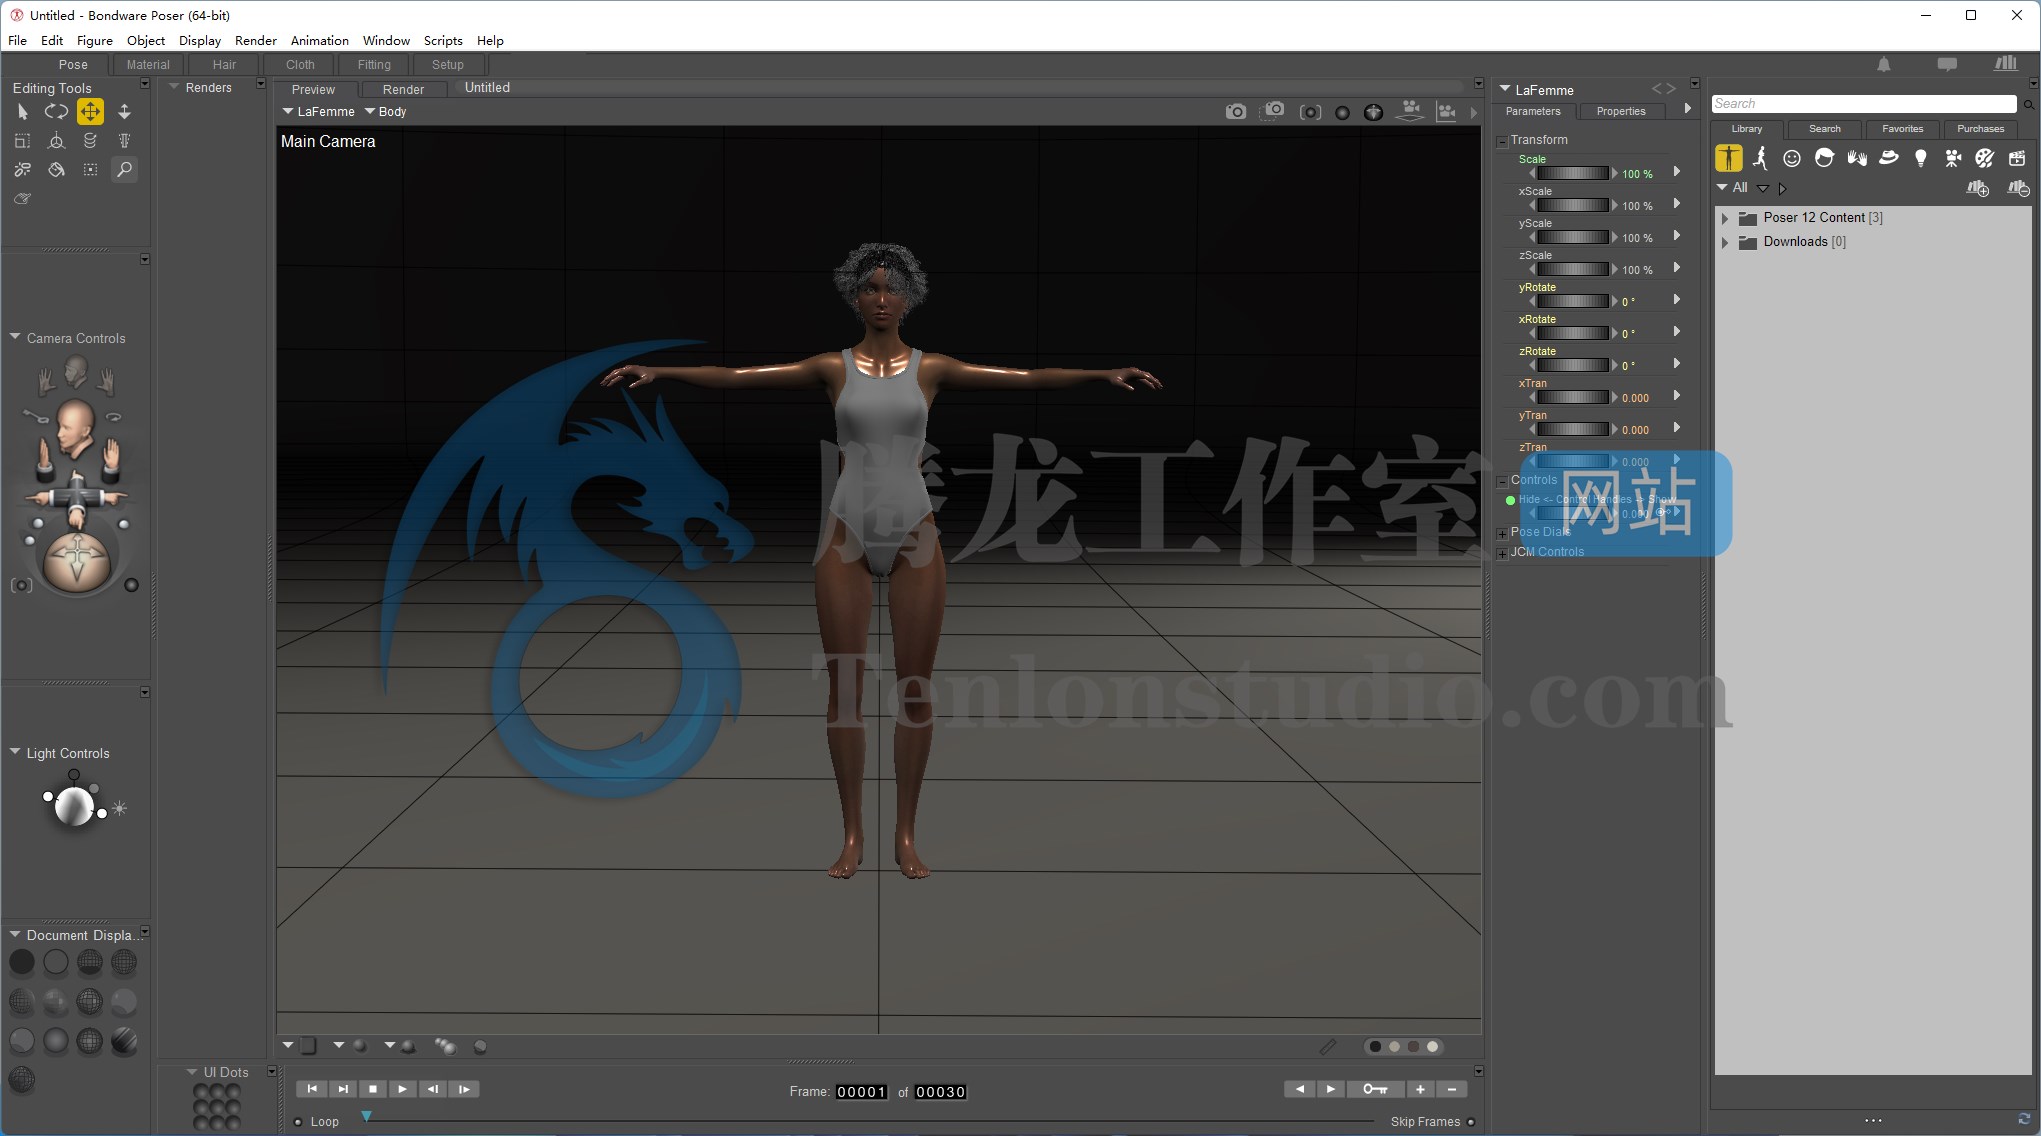
Task: Expand the Downloads folder
Action: coord(1725,242)
